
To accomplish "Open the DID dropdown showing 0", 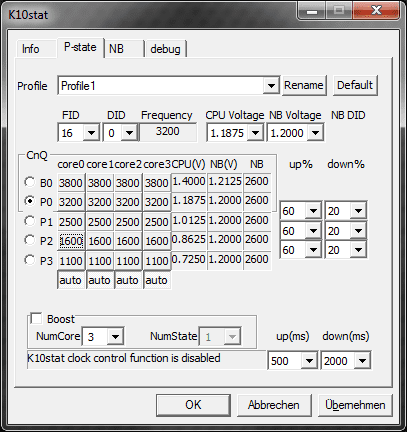I will pos(129,133).
